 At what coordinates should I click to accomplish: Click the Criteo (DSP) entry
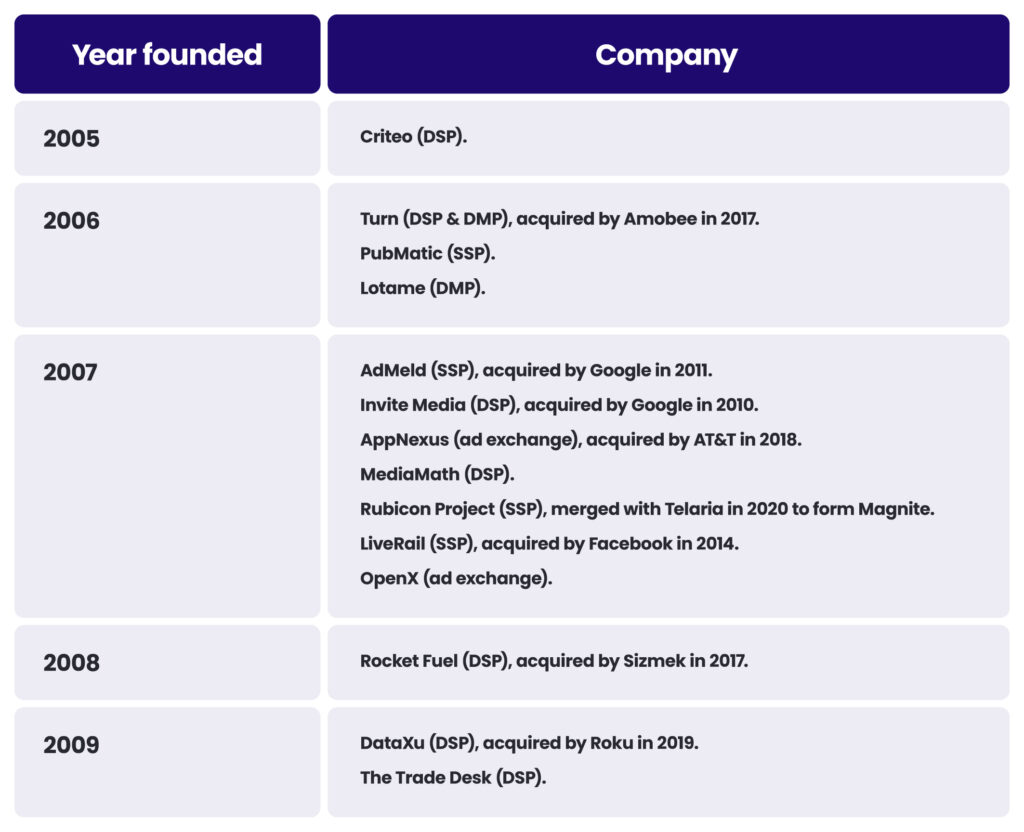[414, 136]
